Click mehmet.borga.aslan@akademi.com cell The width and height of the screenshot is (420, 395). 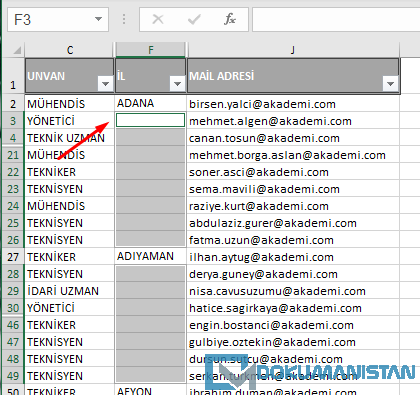pyautogui.click(x=293, y=155)
